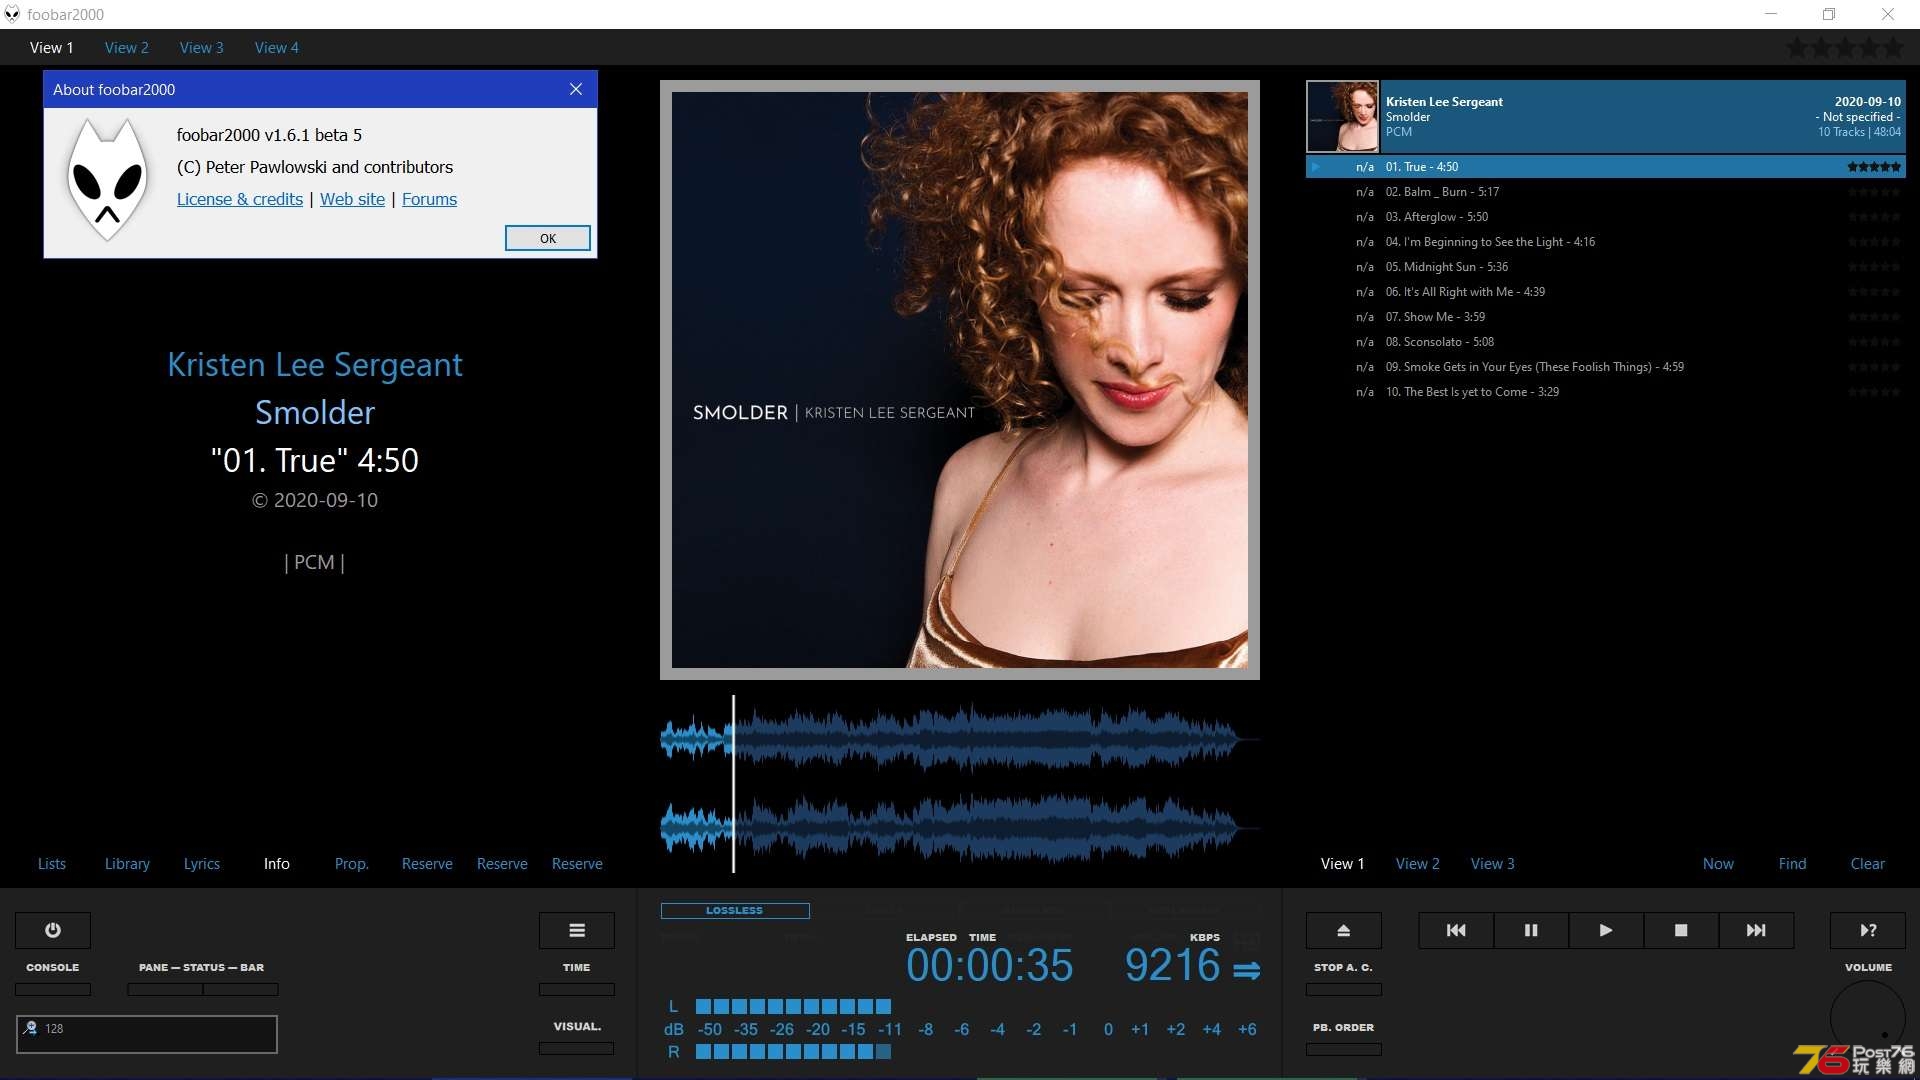Select View 3 tab below the playlist

pyautogui.click(x=1493, y=863)
